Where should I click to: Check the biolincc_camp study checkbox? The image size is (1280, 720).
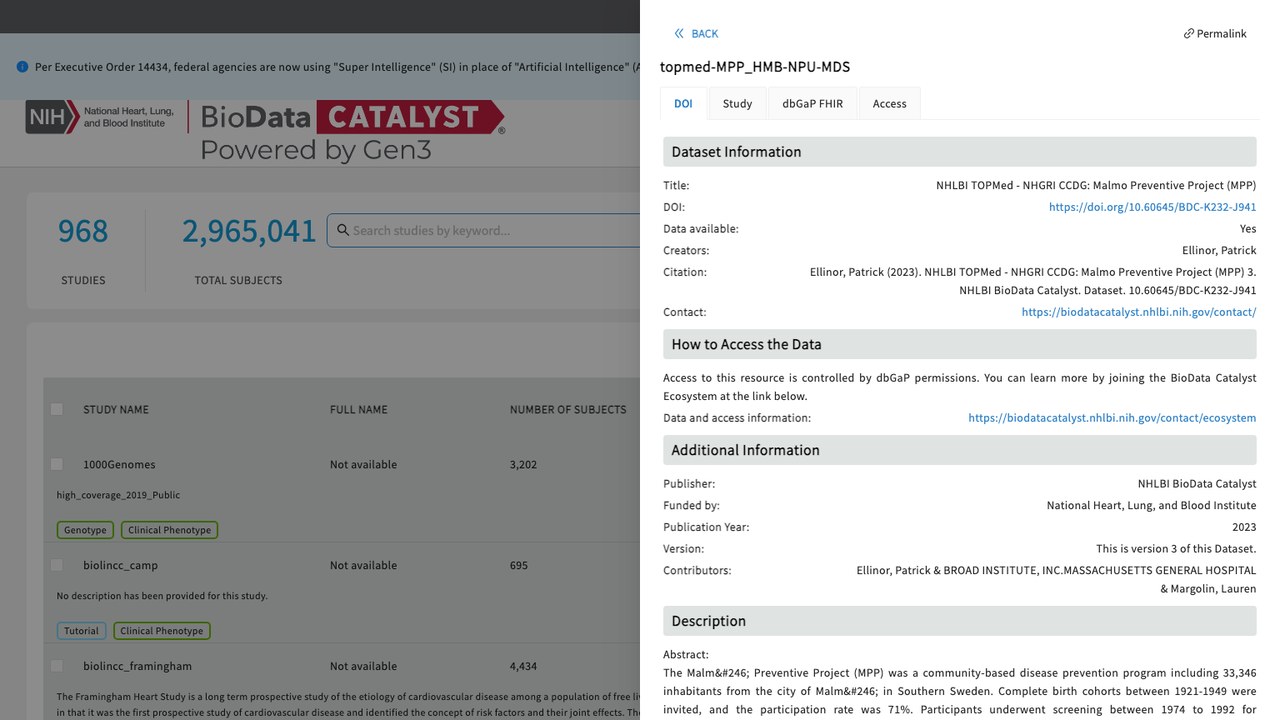tap(57, 565)
